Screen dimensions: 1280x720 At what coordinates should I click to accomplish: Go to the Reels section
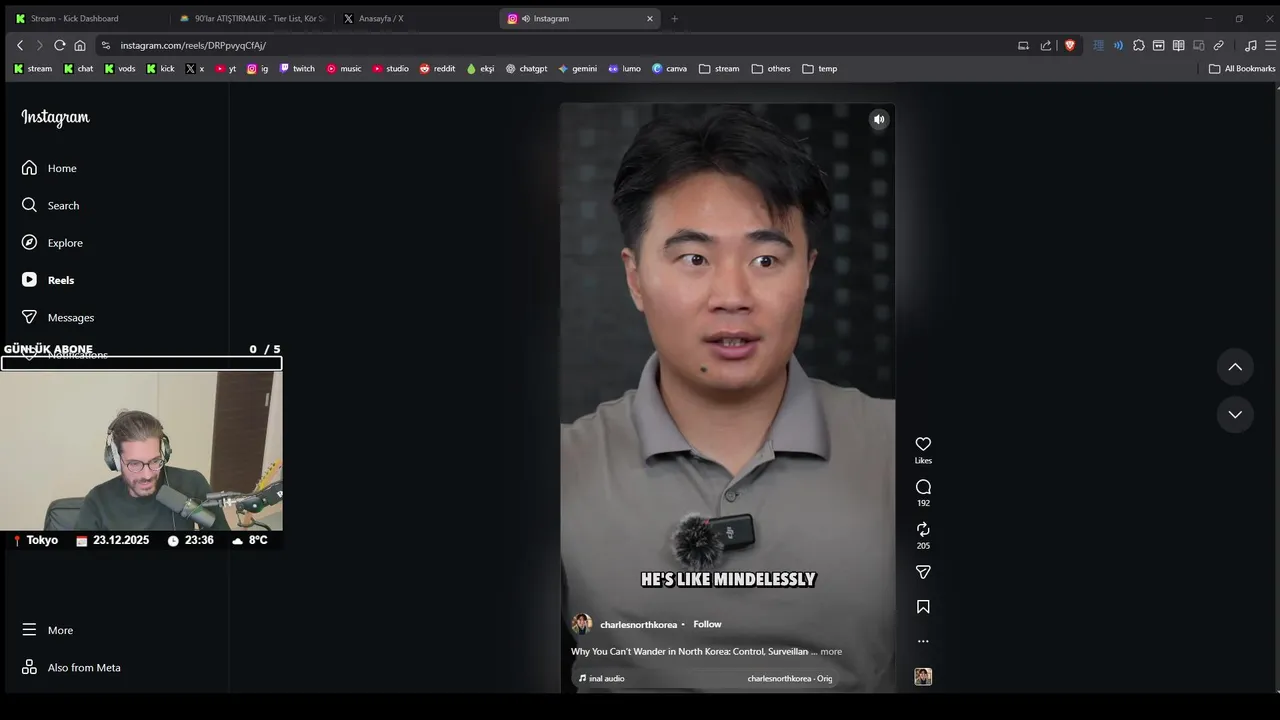pyautogui.click(x=48, y=280)
